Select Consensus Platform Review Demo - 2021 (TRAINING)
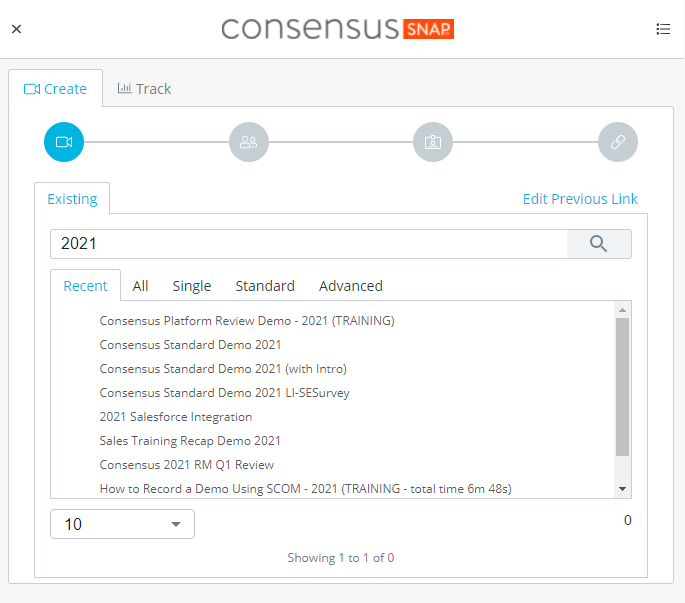The width and height of the screenshot is (685, 603). (x=247, y=321)
